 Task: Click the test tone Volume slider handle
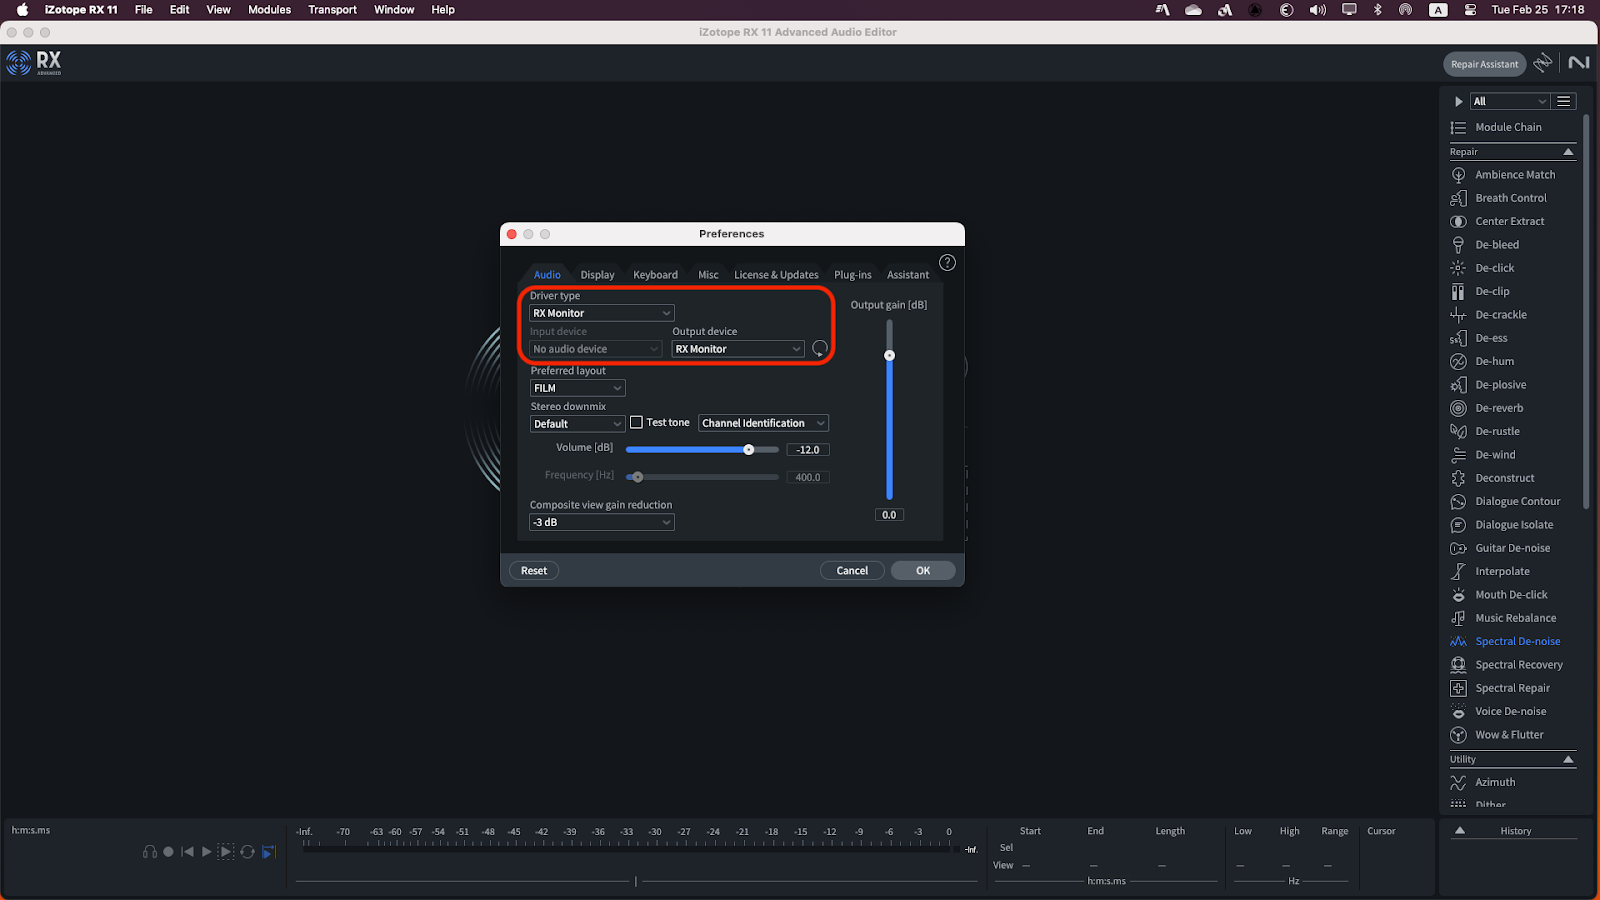[x=748, y=450]
